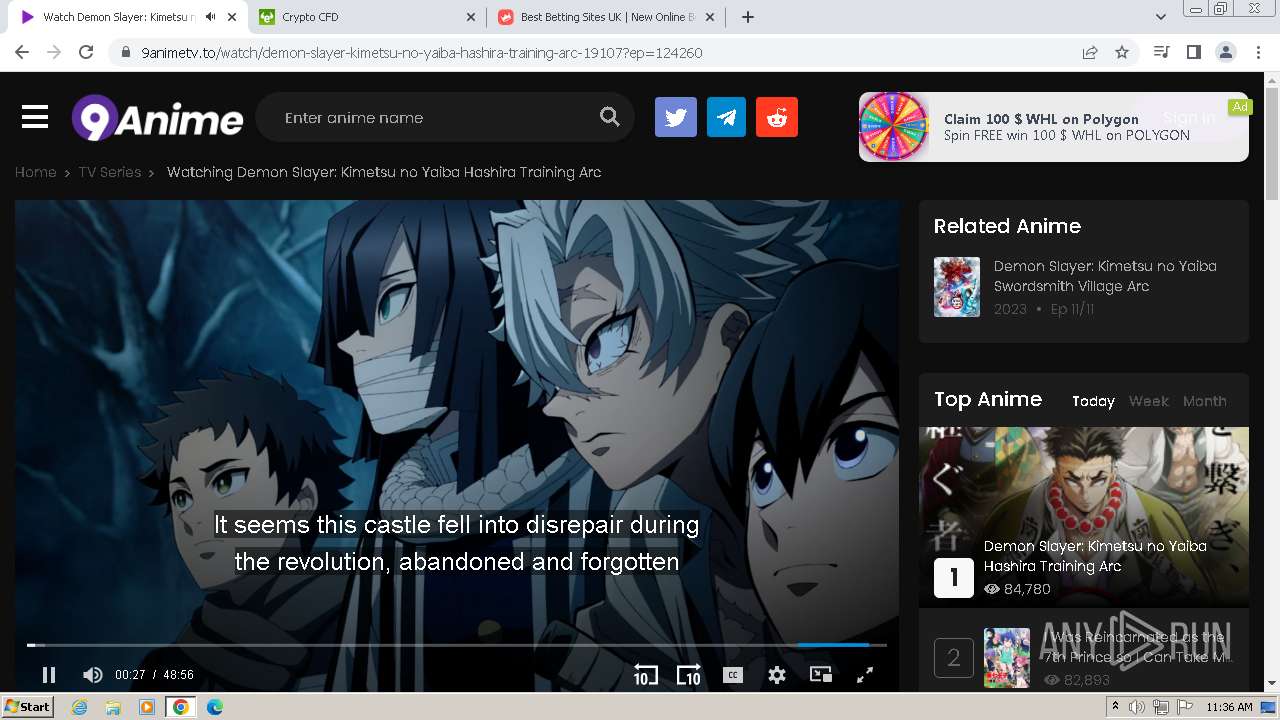1280x720 pixels.
Task: Switch to Week top anime tab
Action: [x=1148, y=401]
